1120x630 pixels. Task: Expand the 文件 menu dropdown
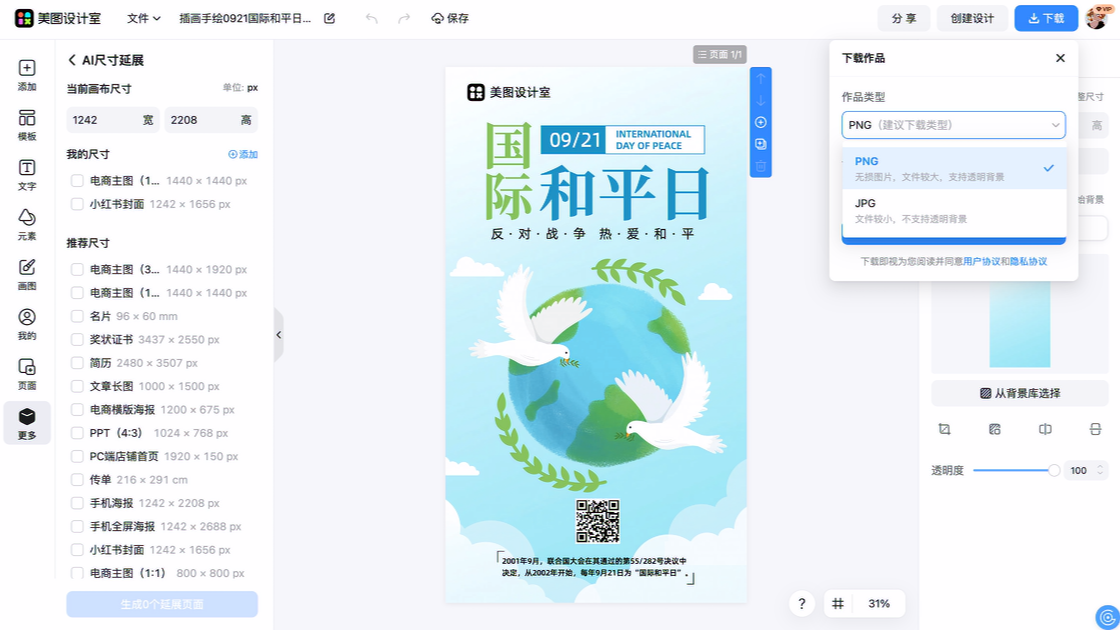pos(144,18)
